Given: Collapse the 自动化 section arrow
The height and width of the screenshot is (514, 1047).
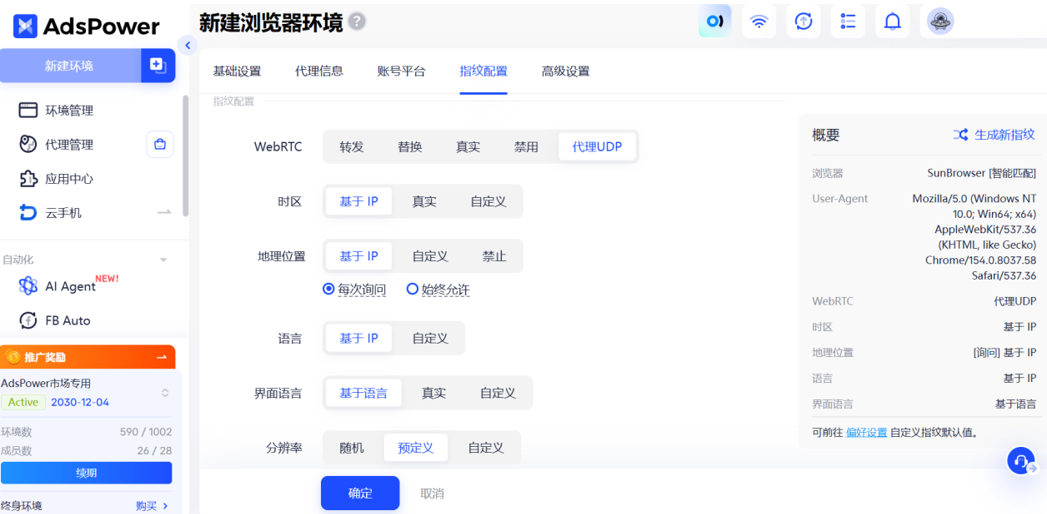Looking at the screenshot, I should click(164, 260).
